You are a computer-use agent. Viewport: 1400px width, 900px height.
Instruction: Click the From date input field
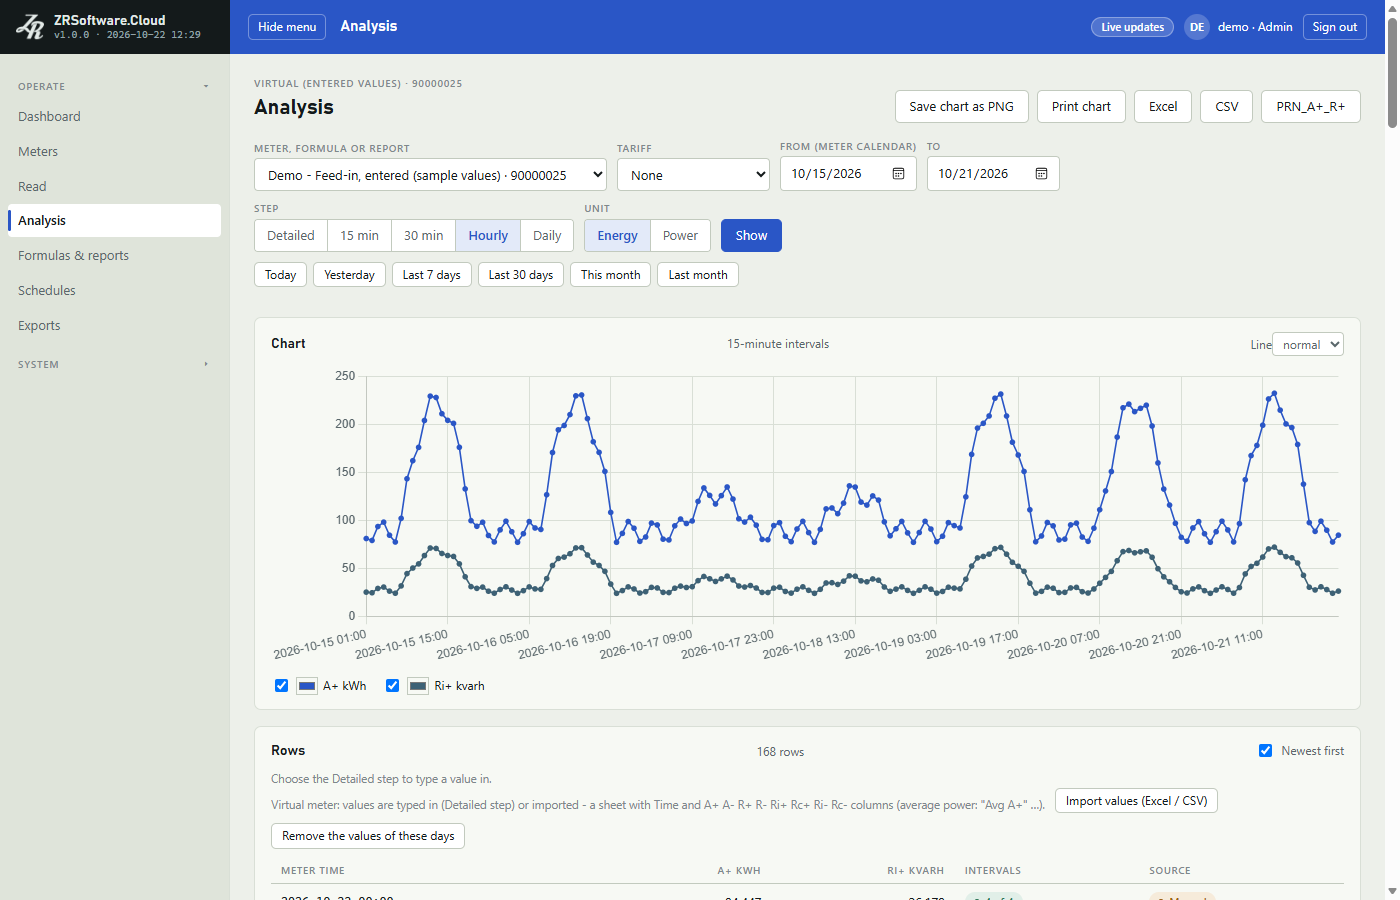click(848, 174)
